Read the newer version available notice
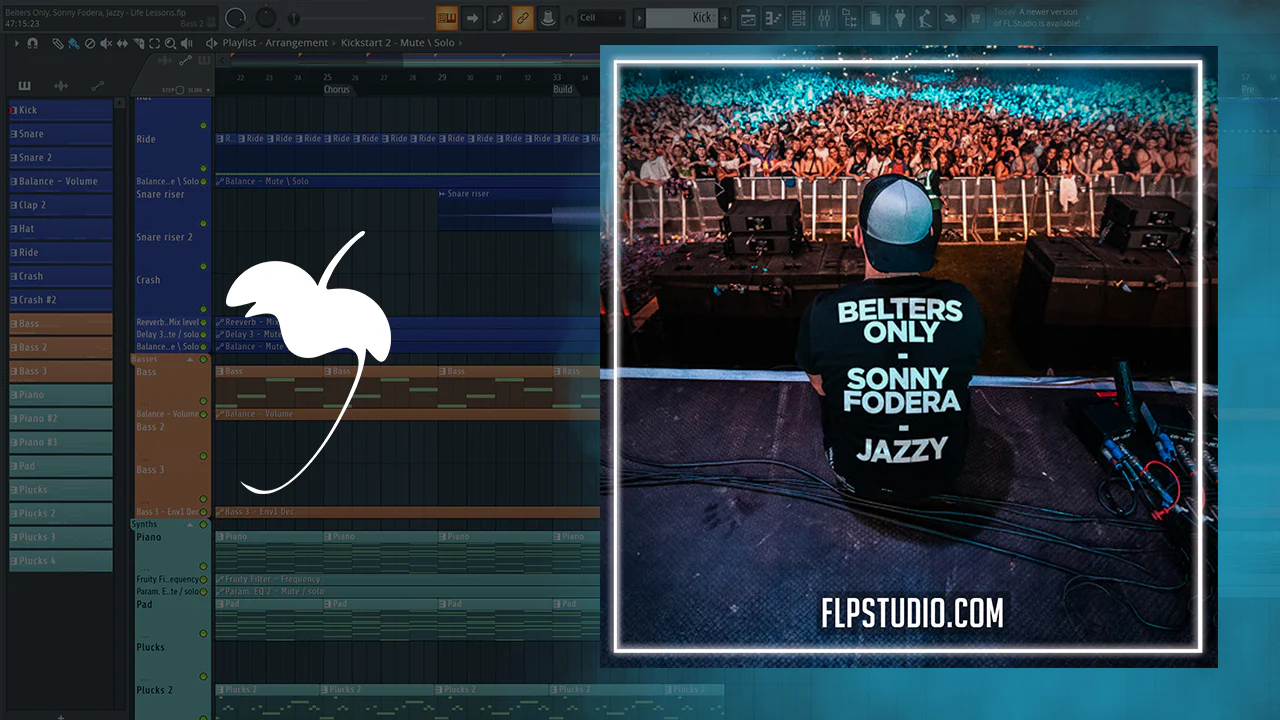The width and height of the screenshot is (1280, 720). point(1037,18)
